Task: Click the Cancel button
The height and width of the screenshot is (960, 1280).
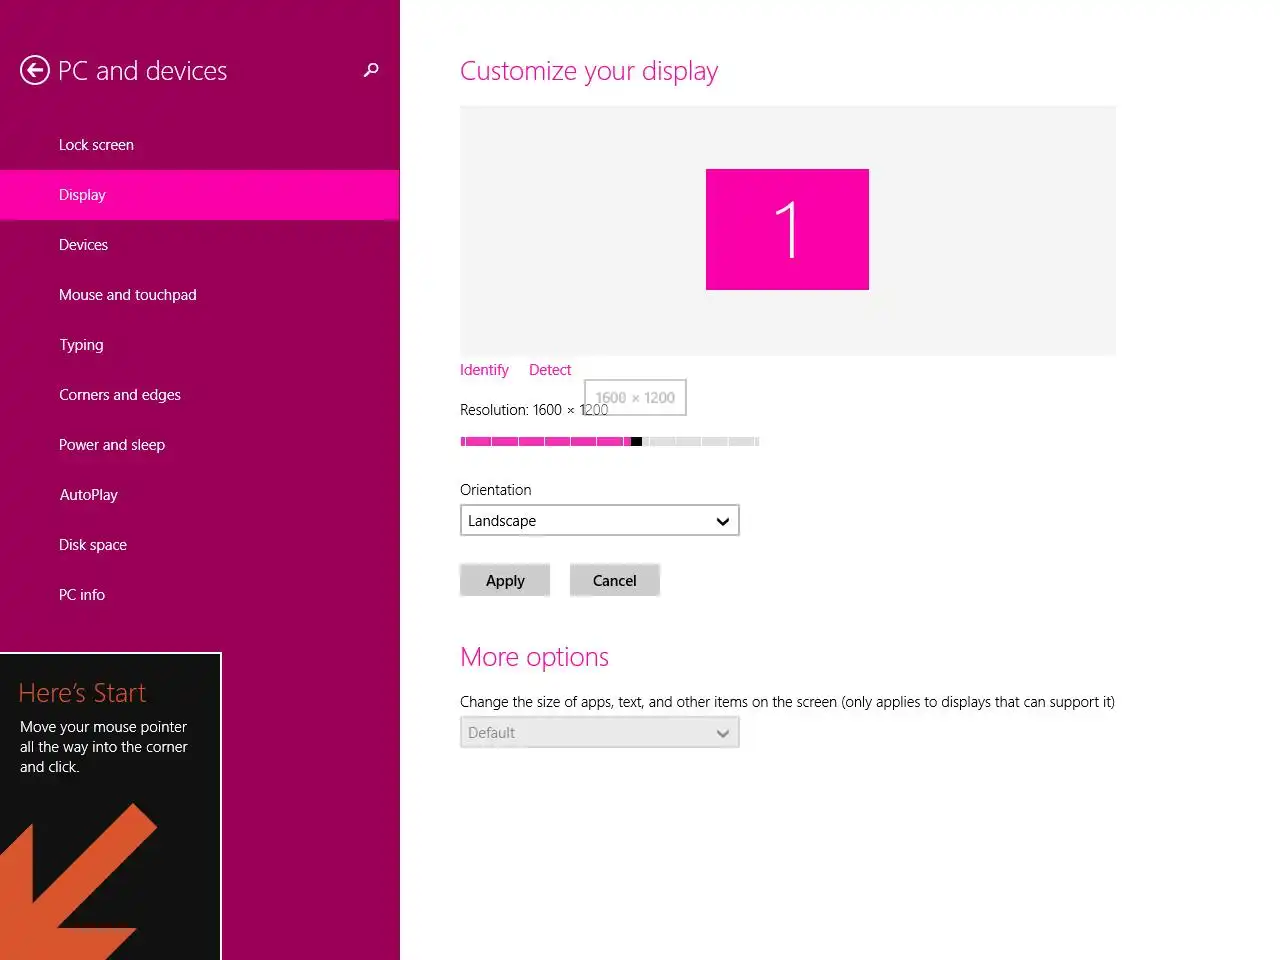Action: coord(614,580)
